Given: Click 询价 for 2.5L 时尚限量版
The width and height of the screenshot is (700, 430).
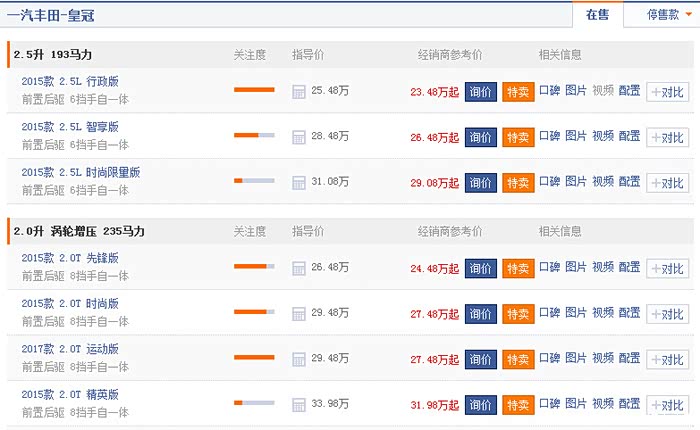Looking at the screenshot, I should click(x=481, y=183).
